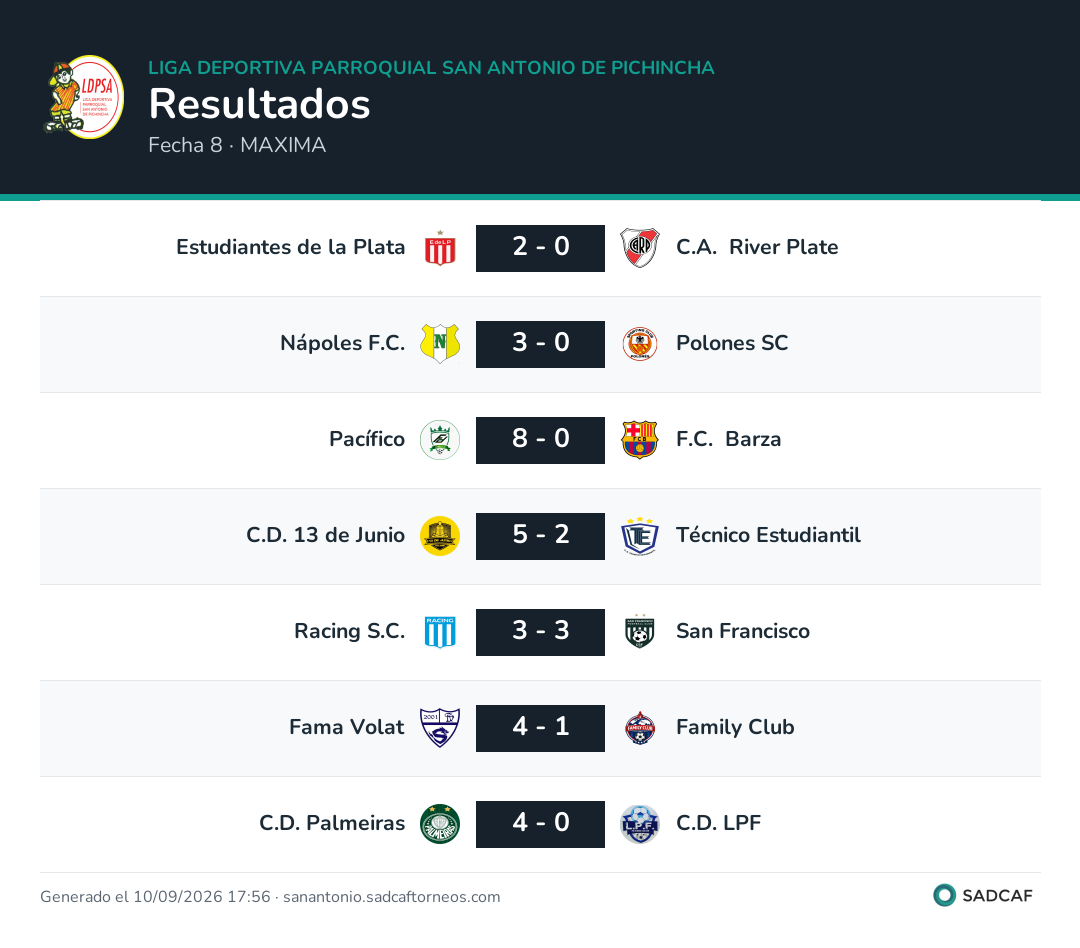Open the 8 - 0 Pacífico score box
Image resolution: width=1080 pixels, height=948 pixels.
[541, 440]
